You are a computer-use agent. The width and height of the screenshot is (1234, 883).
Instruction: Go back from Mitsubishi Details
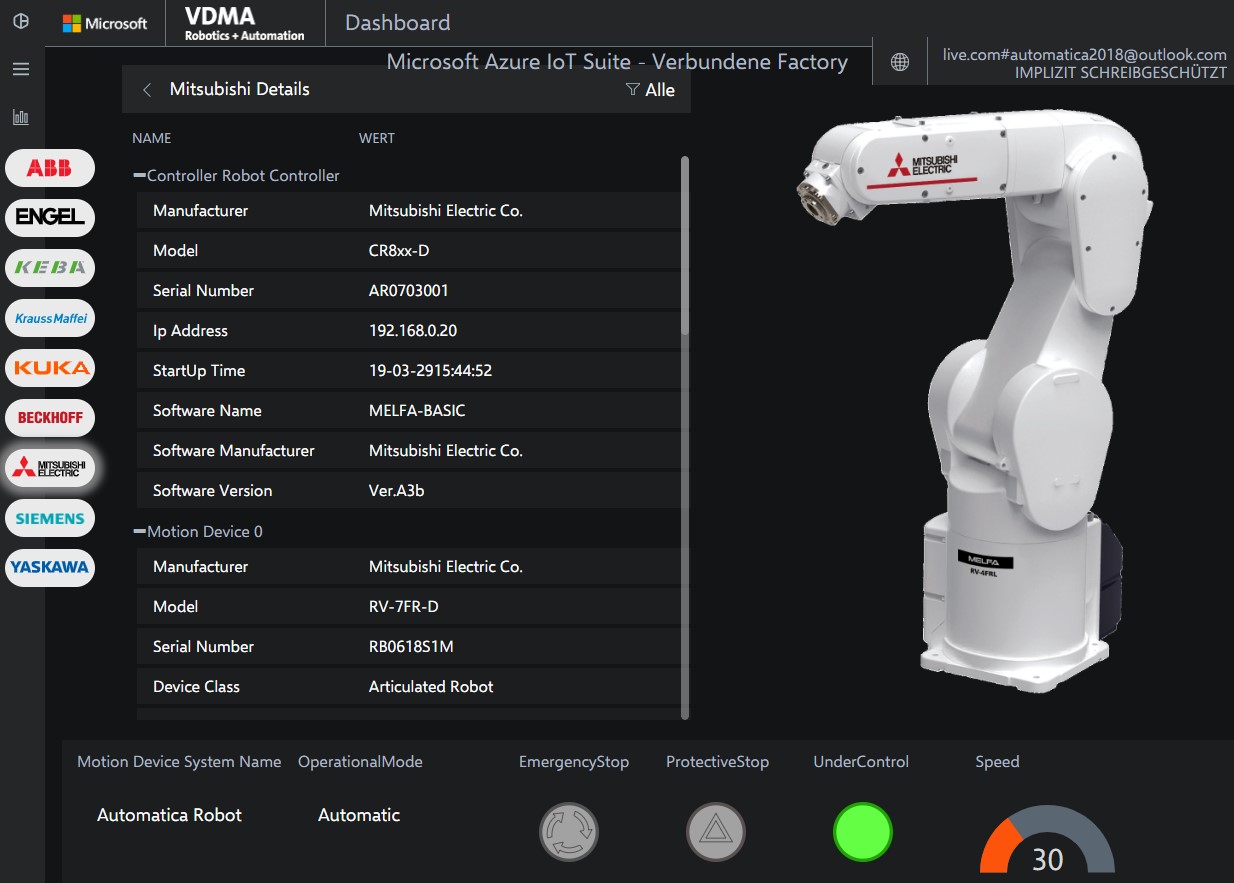(x=146, y=89)
